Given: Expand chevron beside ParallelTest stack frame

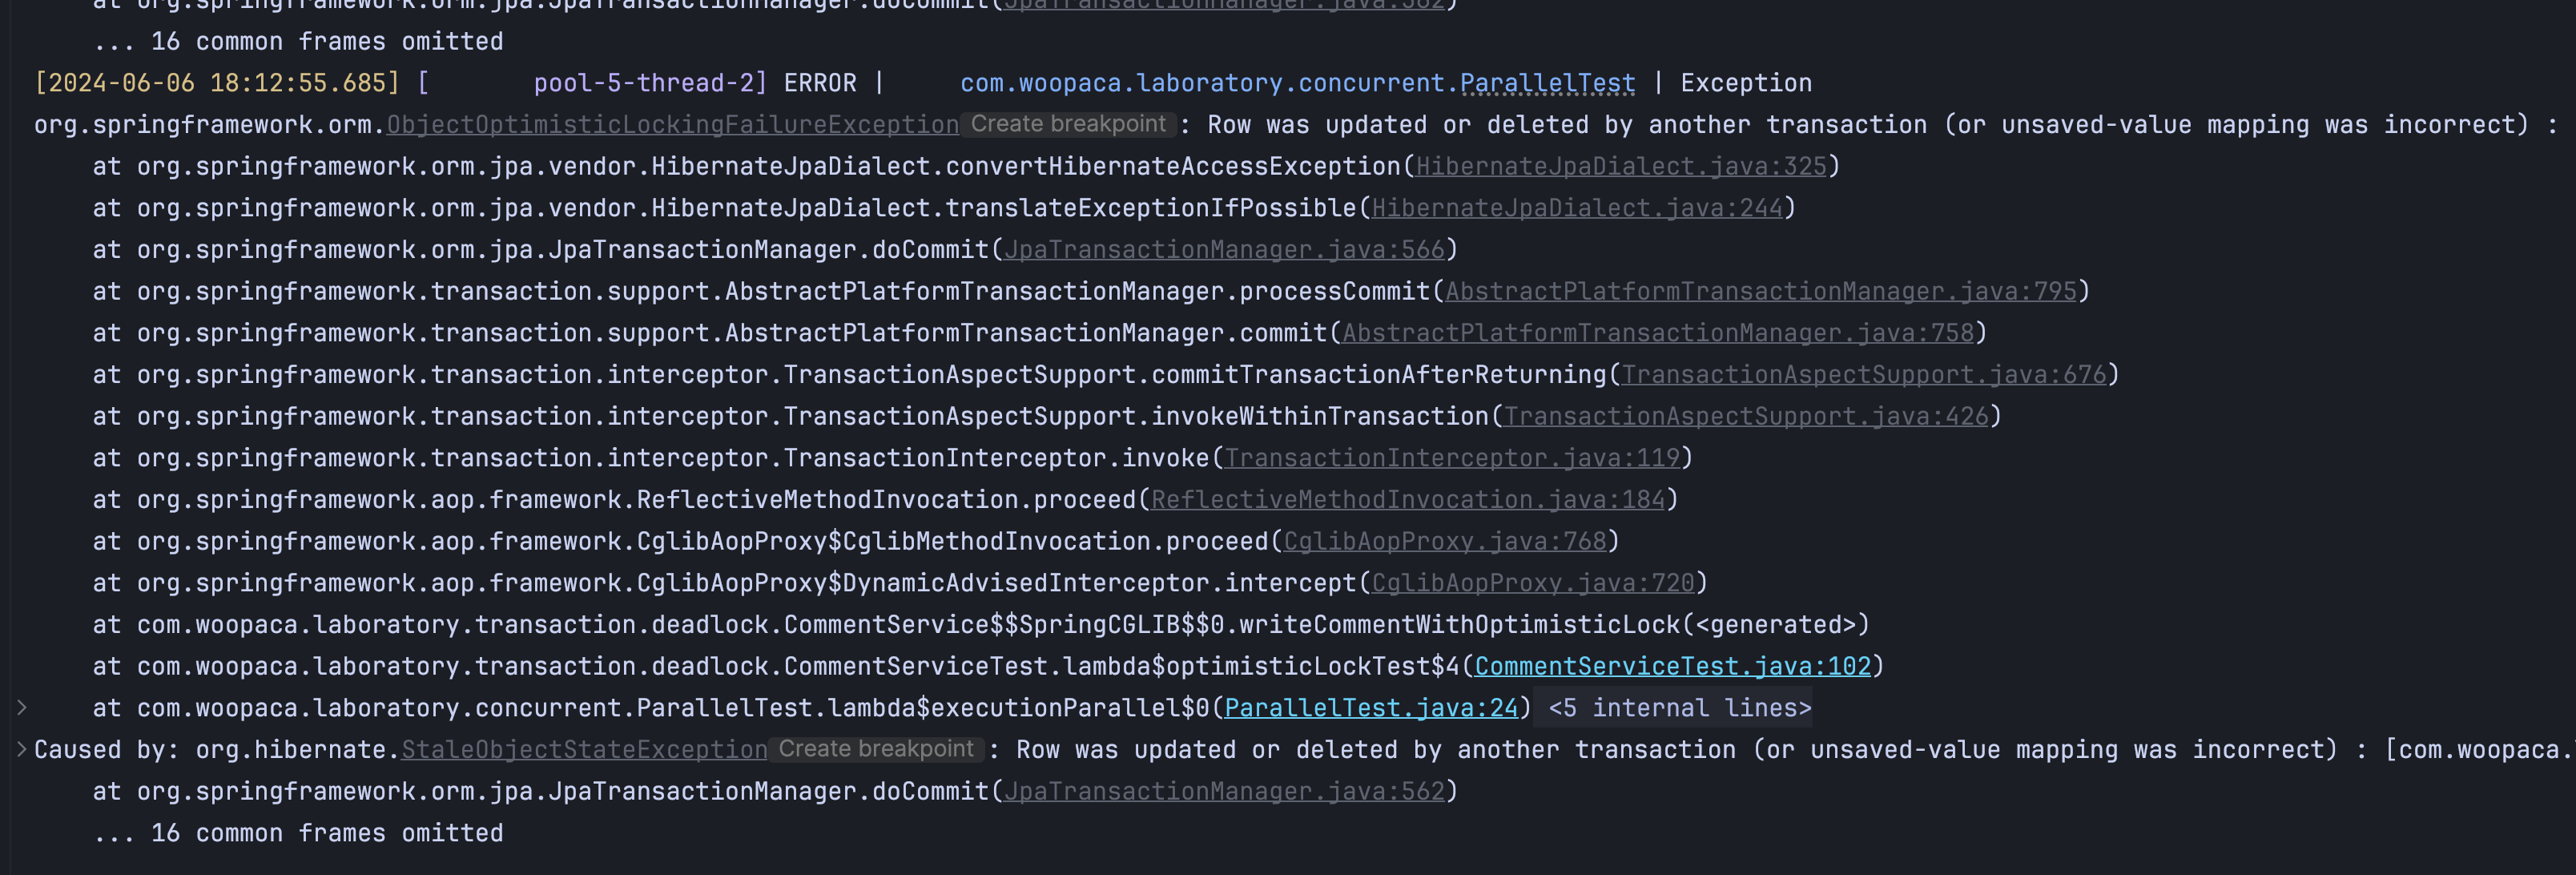Looking at the screenshot, I should click(22, 708).
